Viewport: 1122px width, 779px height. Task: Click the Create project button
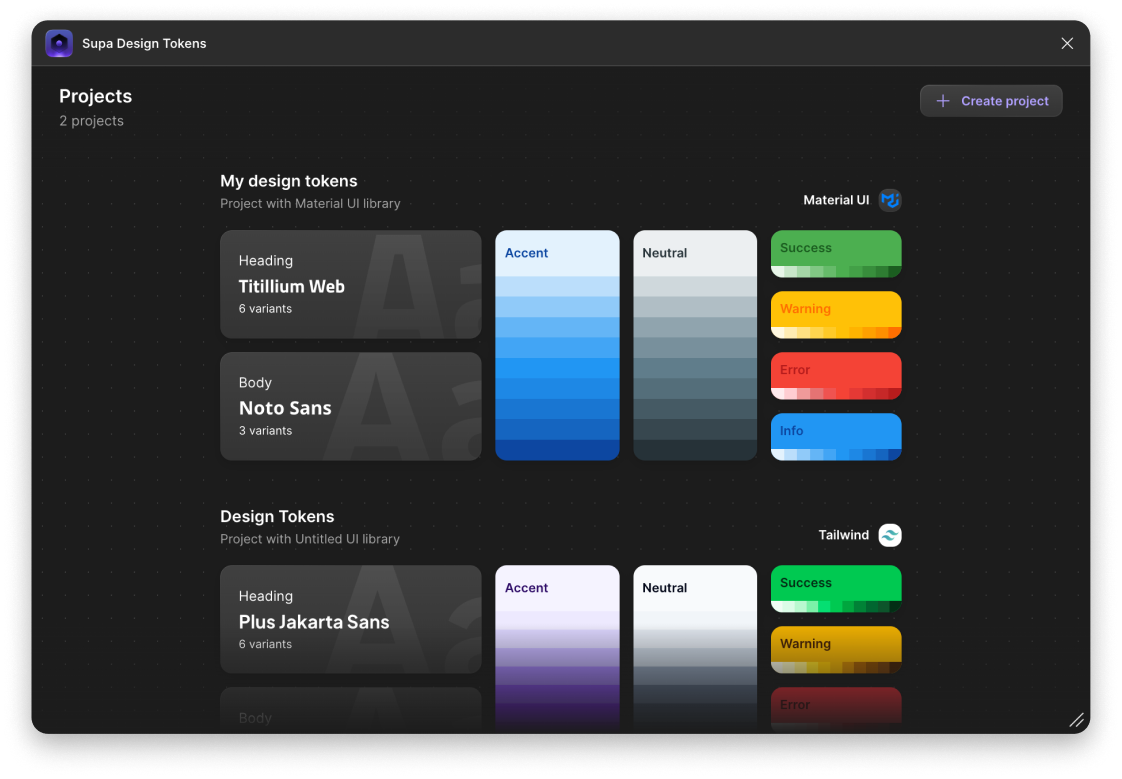[991, 101]
